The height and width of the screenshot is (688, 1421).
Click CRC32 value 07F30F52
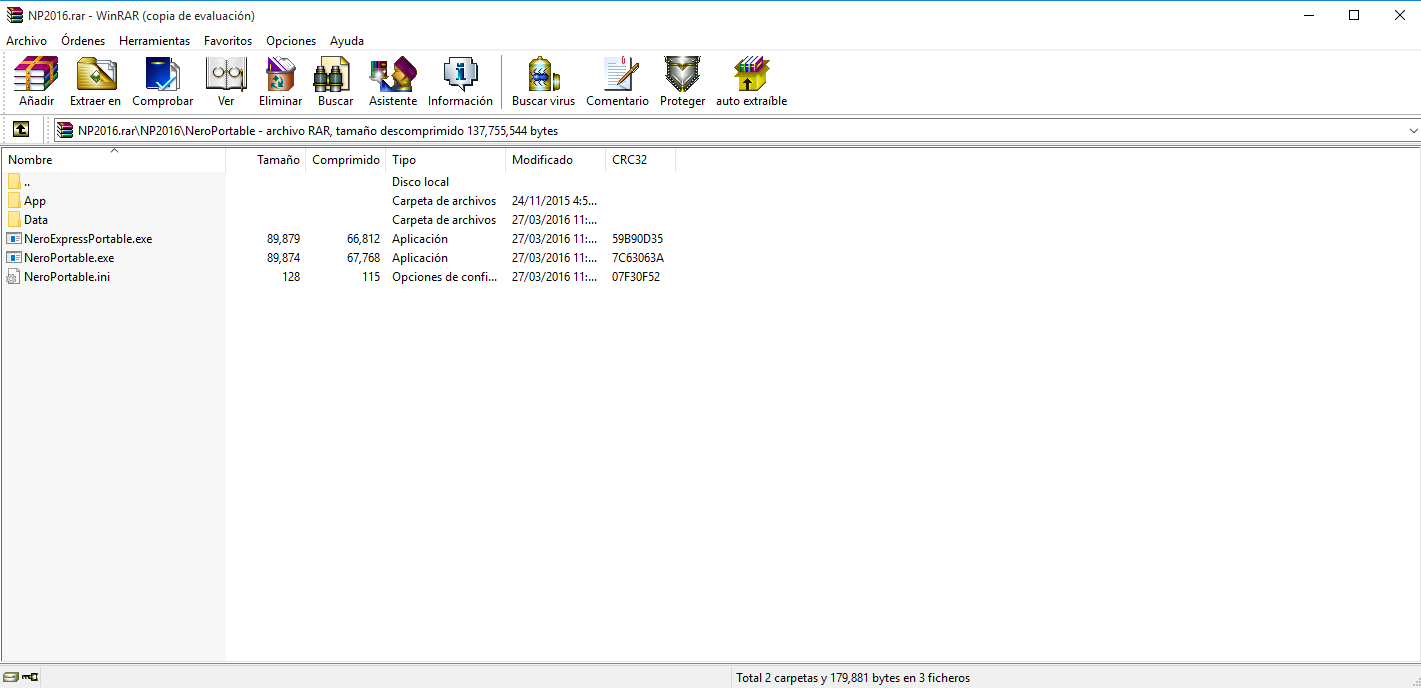[636, 277]
